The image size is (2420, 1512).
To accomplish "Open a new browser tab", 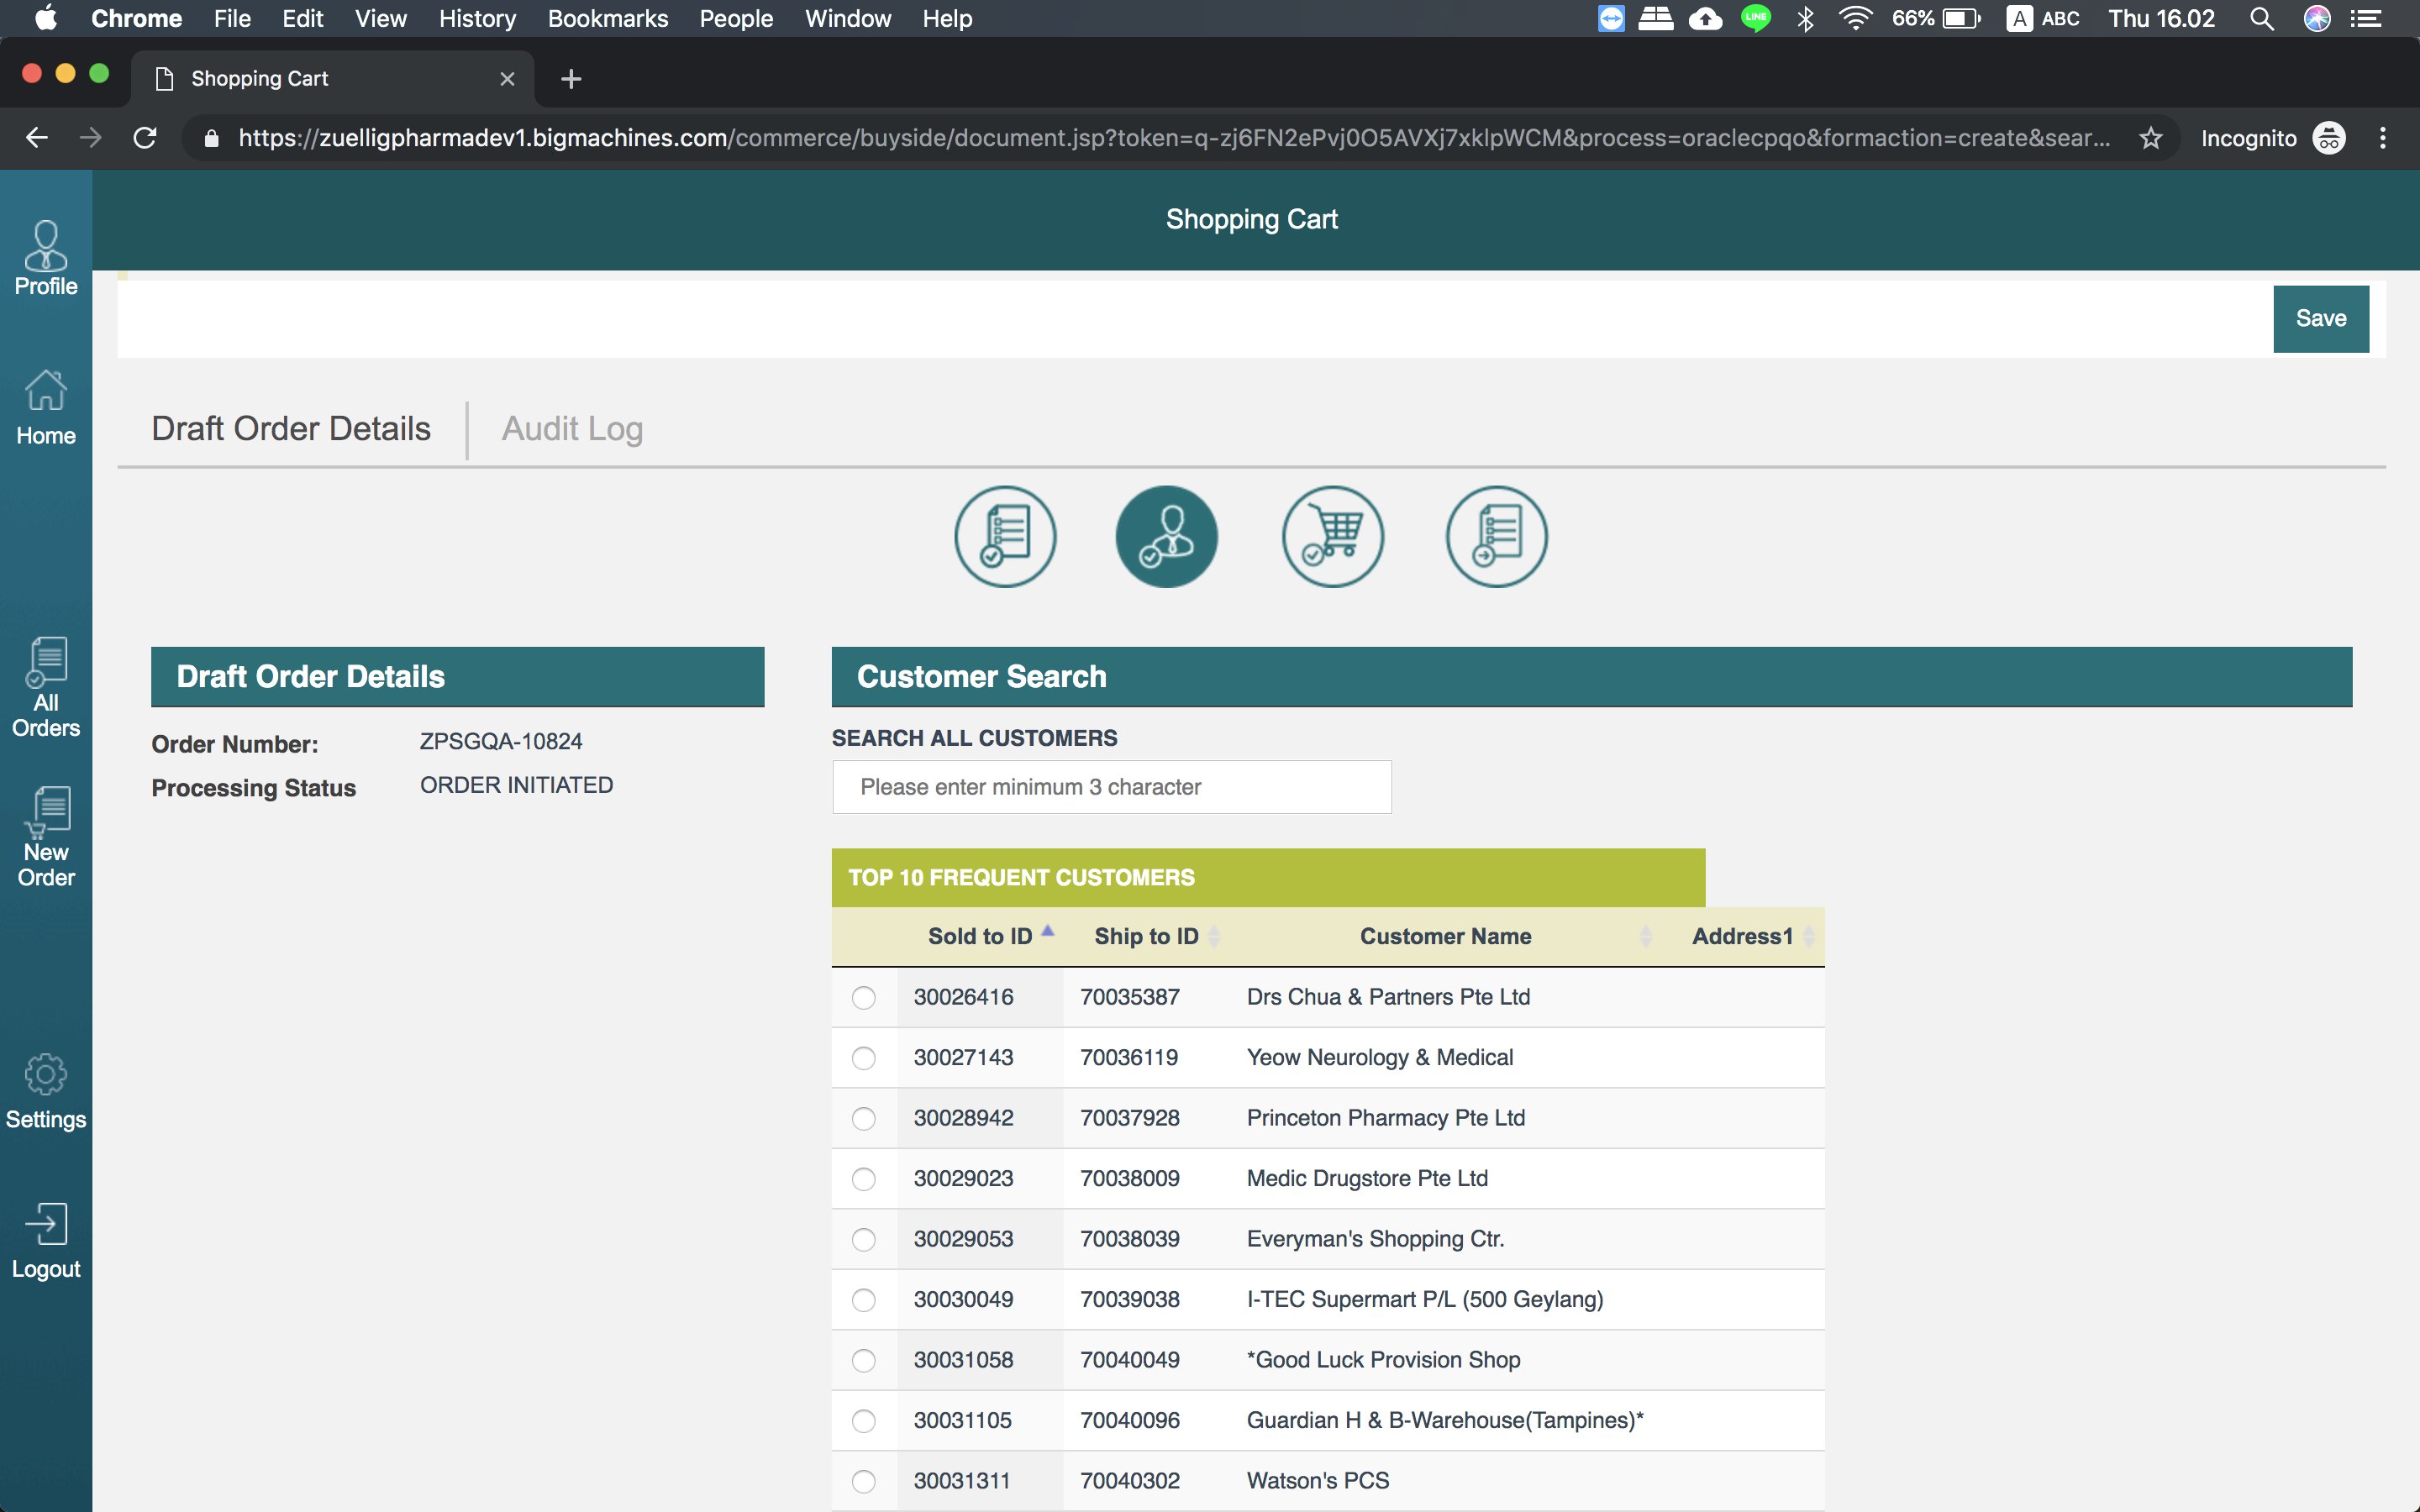I will 571,79.
